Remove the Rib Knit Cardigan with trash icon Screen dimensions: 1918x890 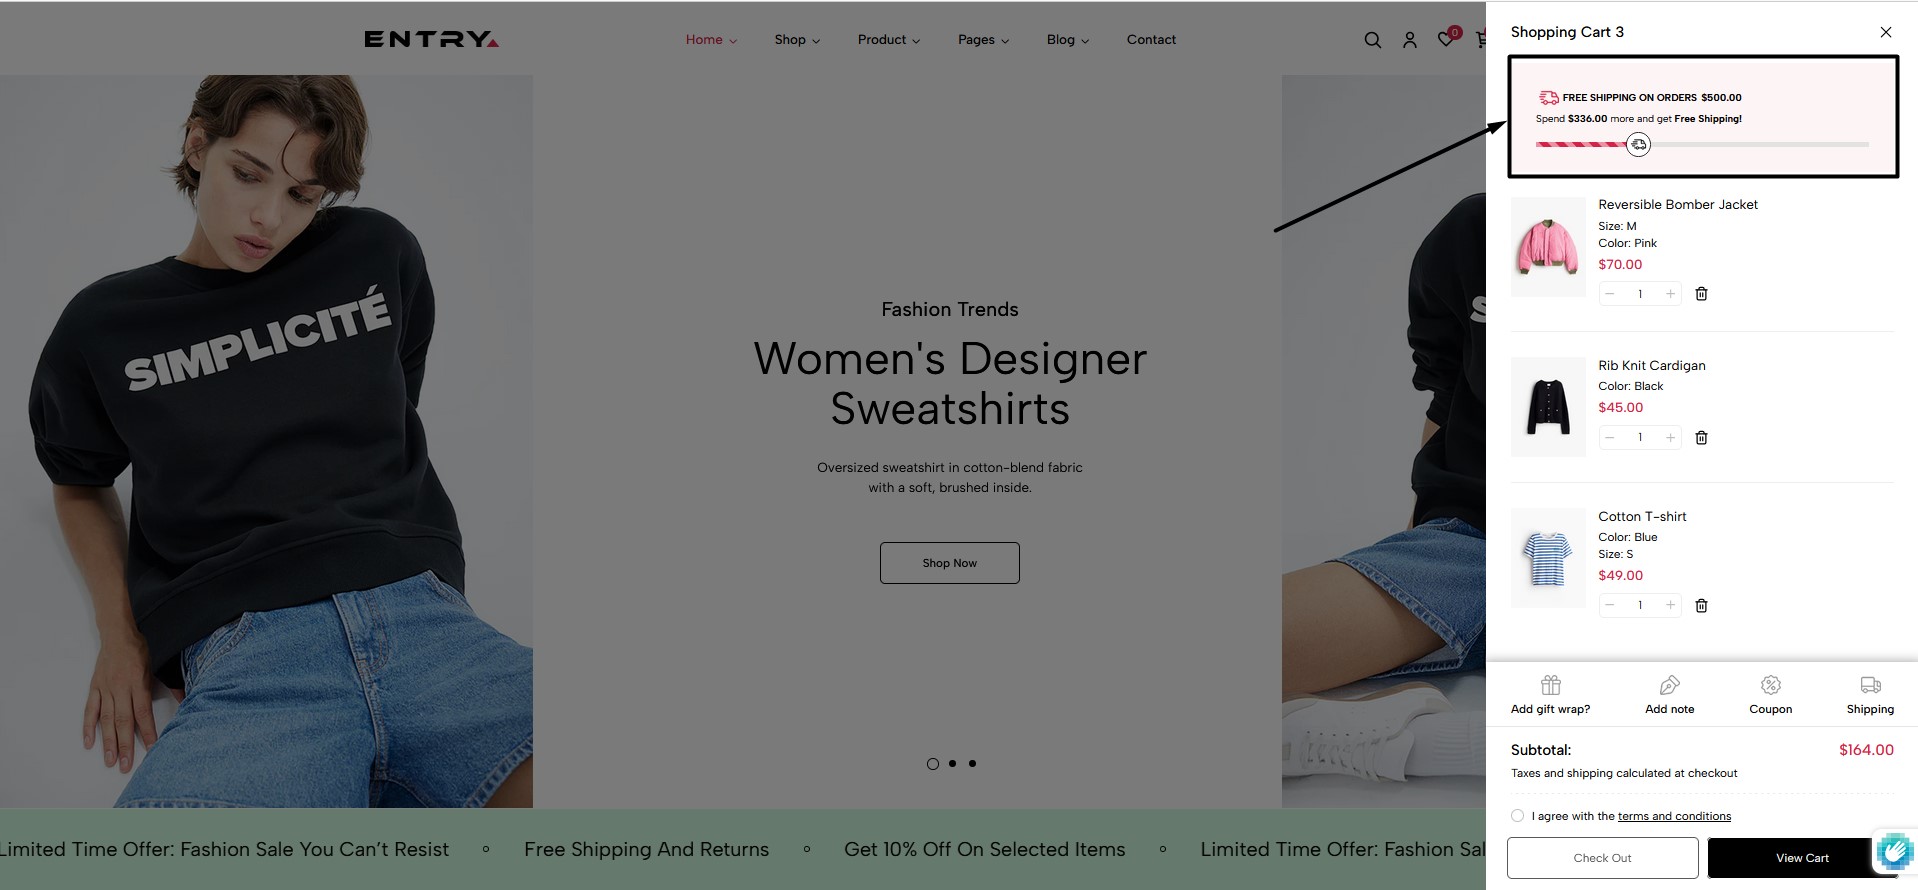click(x=1701, y=438)
